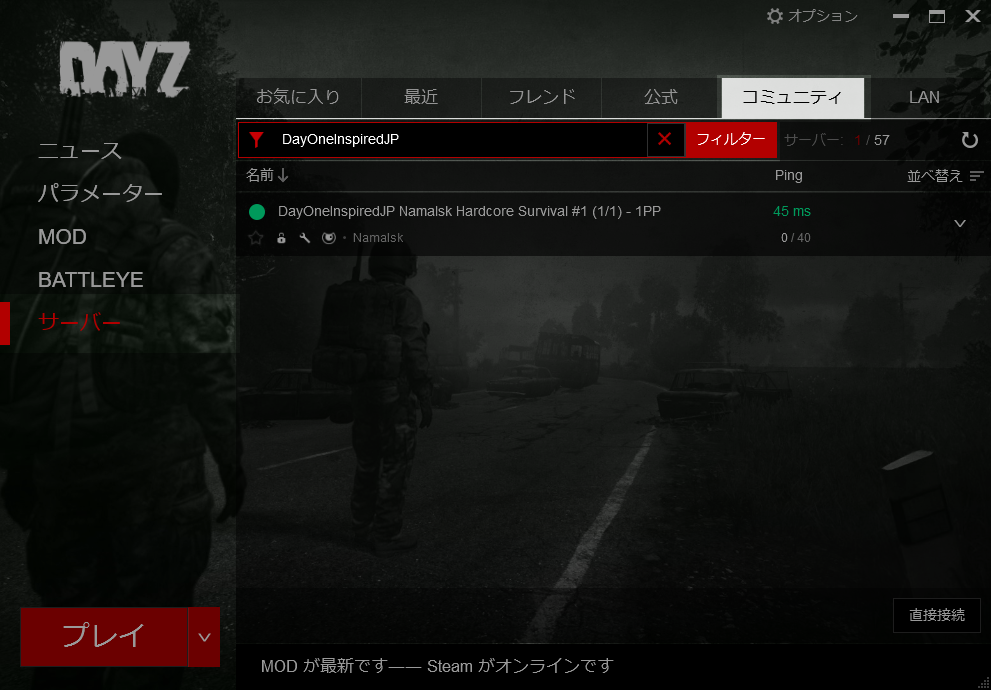Switch to the フレンド tab
Image resolution: width=991 pixels, height=690 pixels.
coord(542,97)
